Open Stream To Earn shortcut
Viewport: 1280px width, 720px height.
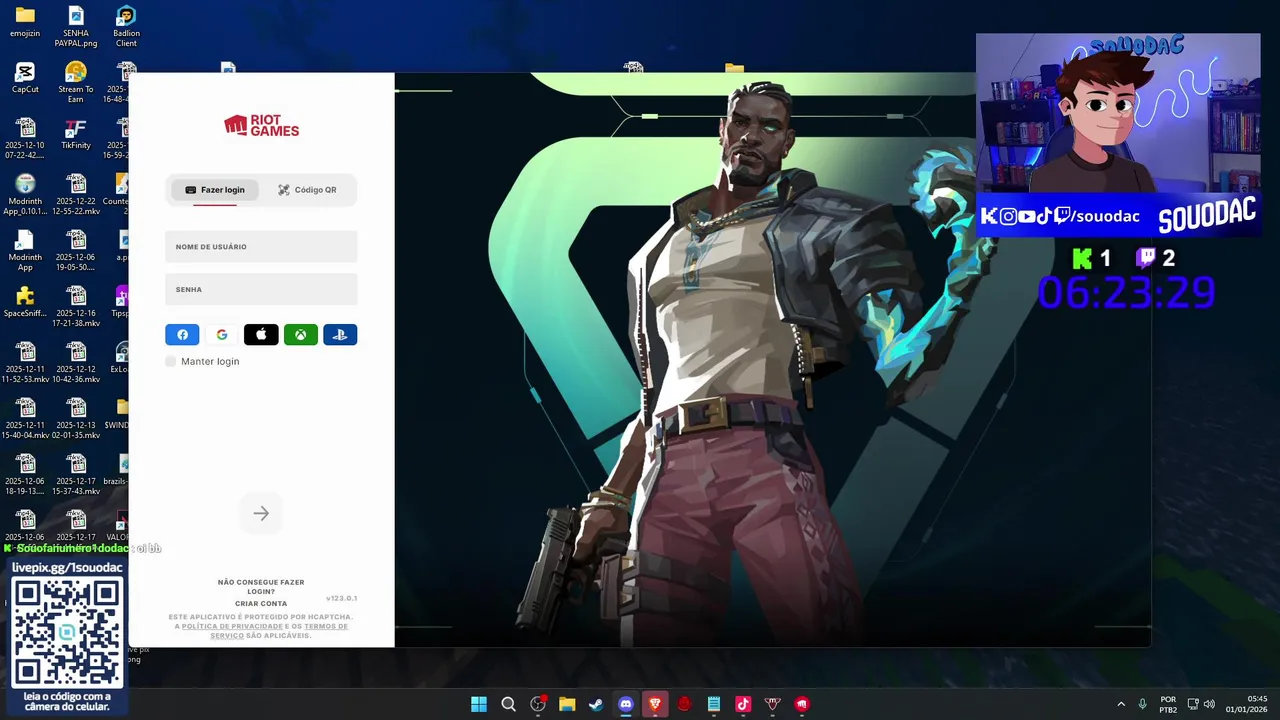tap(76, 83)
